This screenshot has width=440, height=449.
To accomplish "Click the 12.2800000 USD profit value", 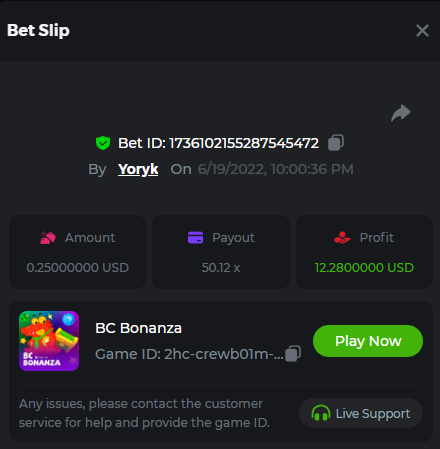I will tap(364, 268).
